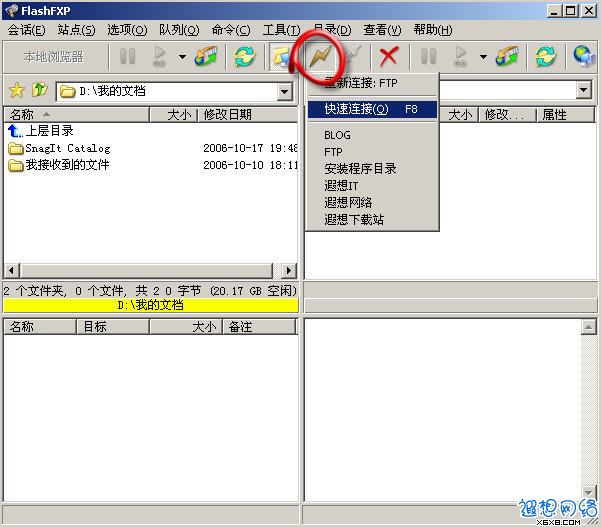Click the remote pane transfer queue globe icon
Screen dimensions: 601x527
(507, 56)
